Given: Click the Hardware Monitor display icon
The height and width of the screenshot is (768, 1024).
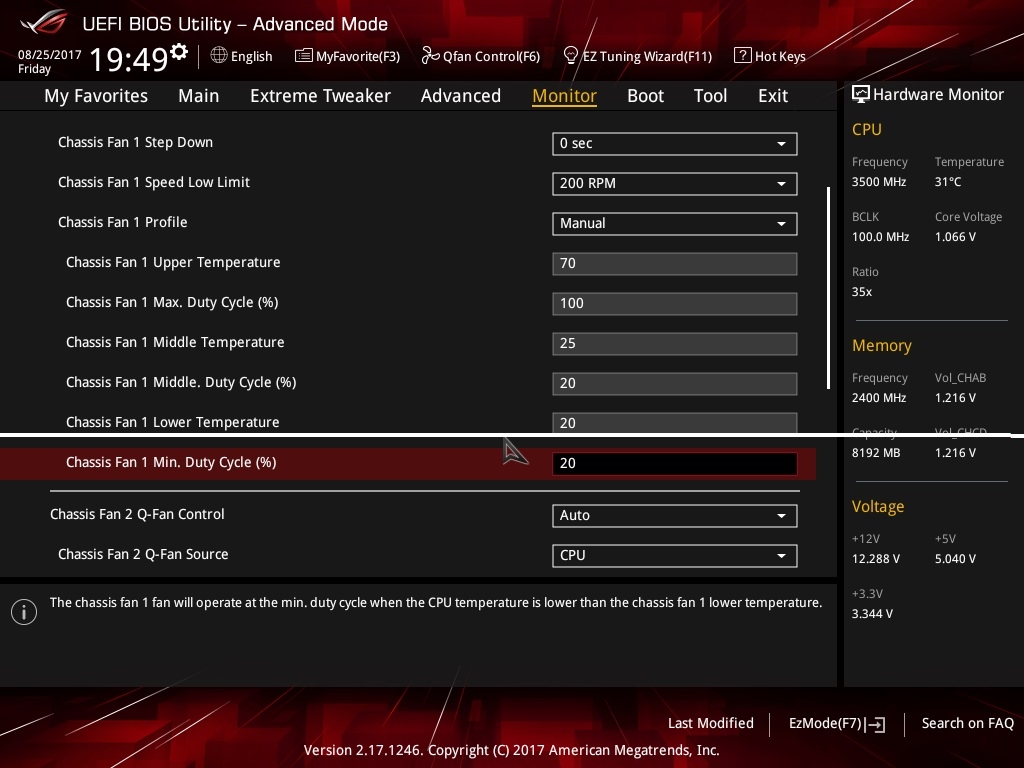Looking at the screenshot, I should click(860, 94).
